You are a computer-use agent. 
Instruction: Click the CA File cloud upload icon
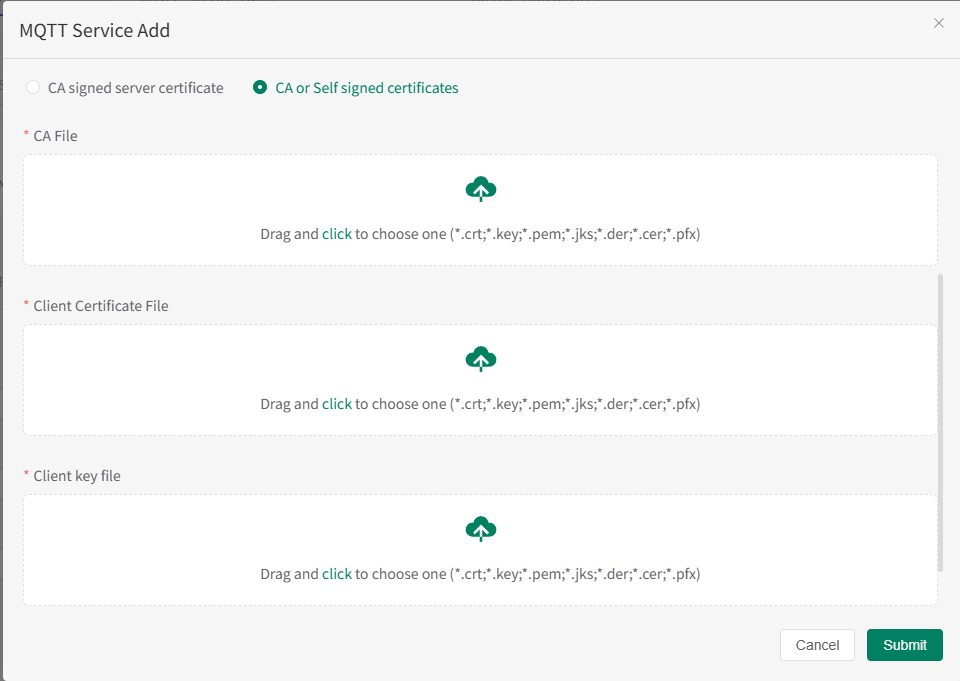(481, 188)
